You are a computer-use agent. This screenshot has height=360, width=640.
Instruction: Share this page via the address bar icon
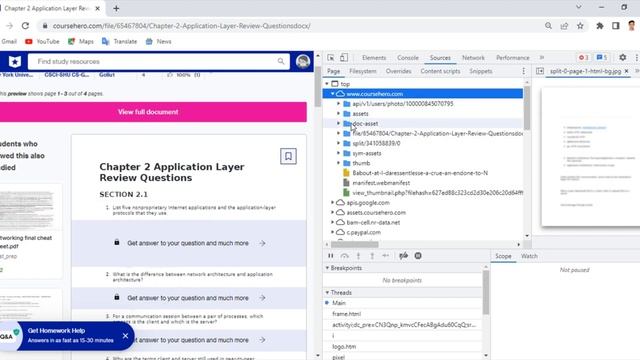564,26
